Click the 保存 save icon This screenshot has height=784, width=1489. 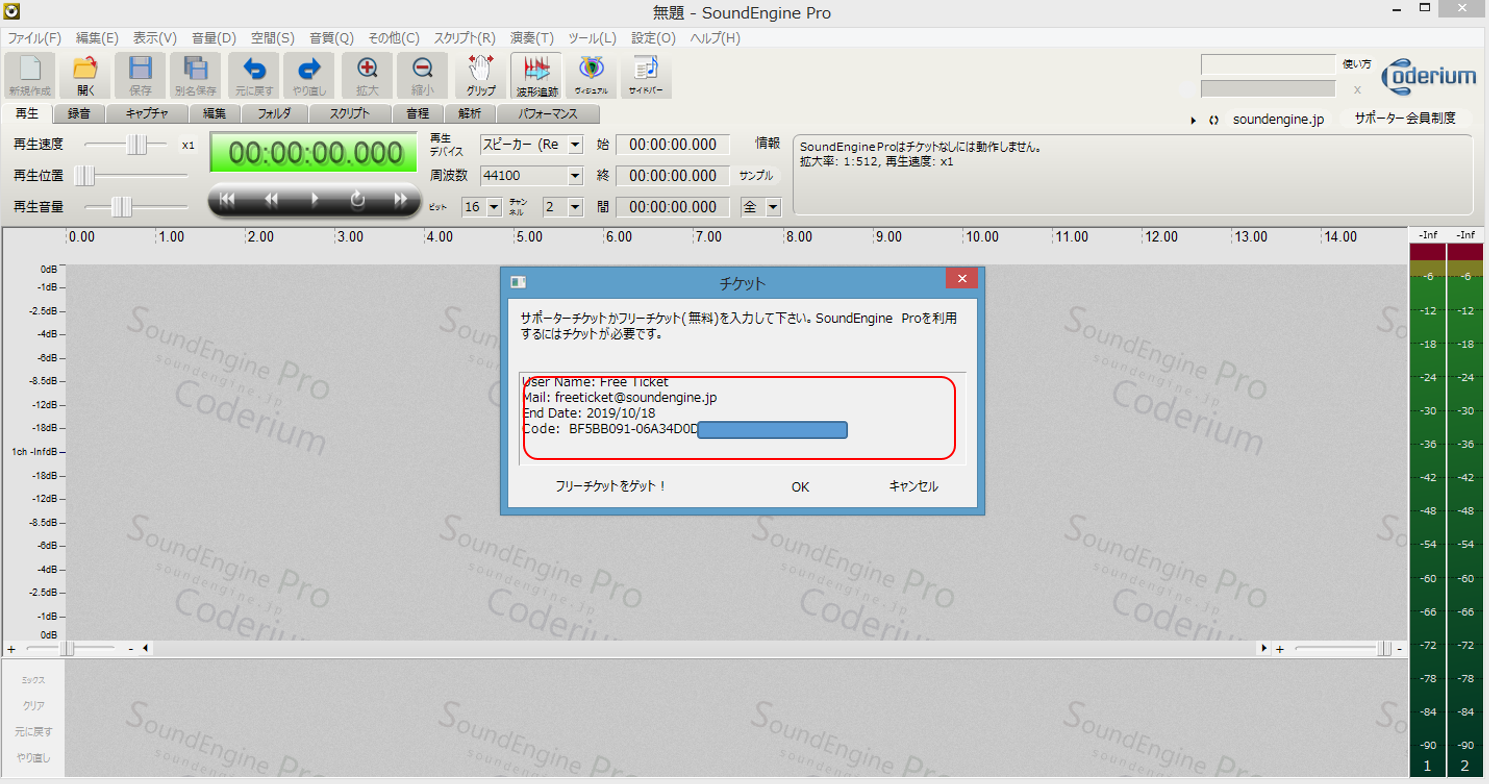[x=141, y=76]
